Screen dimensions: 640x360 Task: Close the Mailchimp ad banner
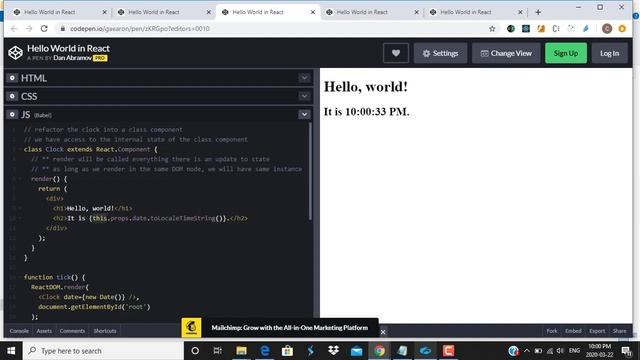383,332
